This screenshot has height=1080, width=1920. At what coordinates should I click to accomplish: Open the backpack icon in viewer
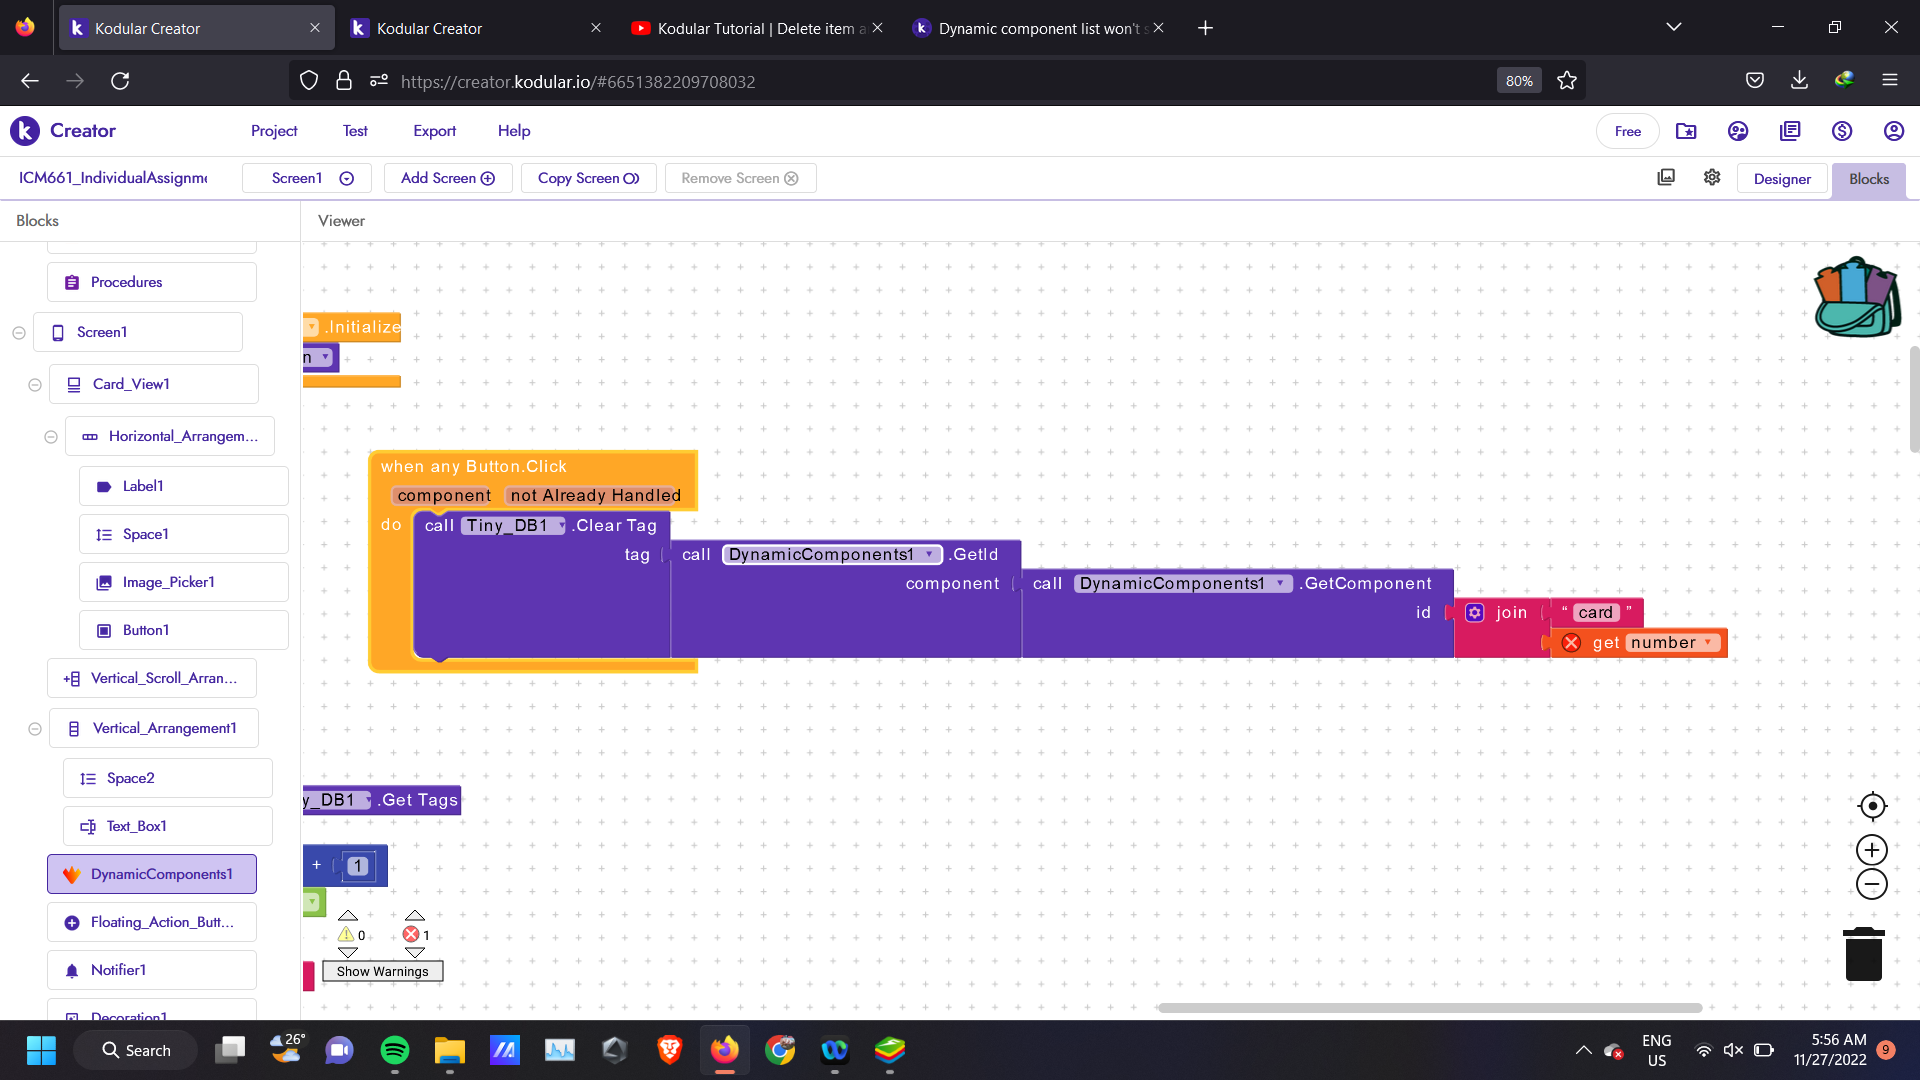point(1857,297)
